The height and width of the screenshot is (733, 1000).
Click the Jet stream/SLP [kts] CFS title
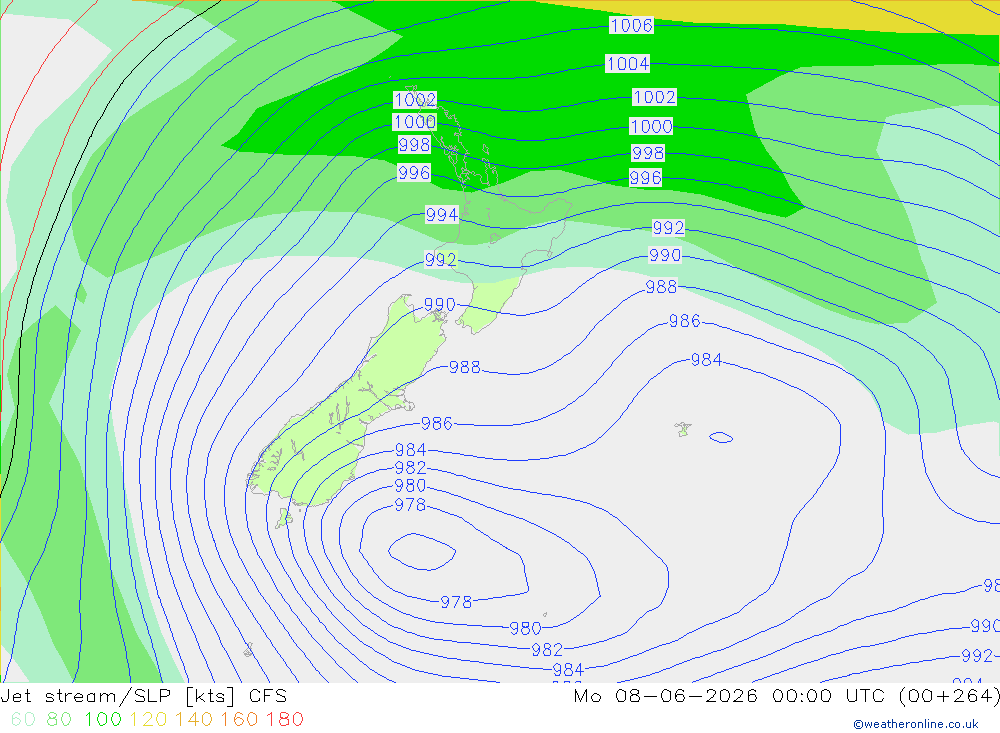click(144, 696)
